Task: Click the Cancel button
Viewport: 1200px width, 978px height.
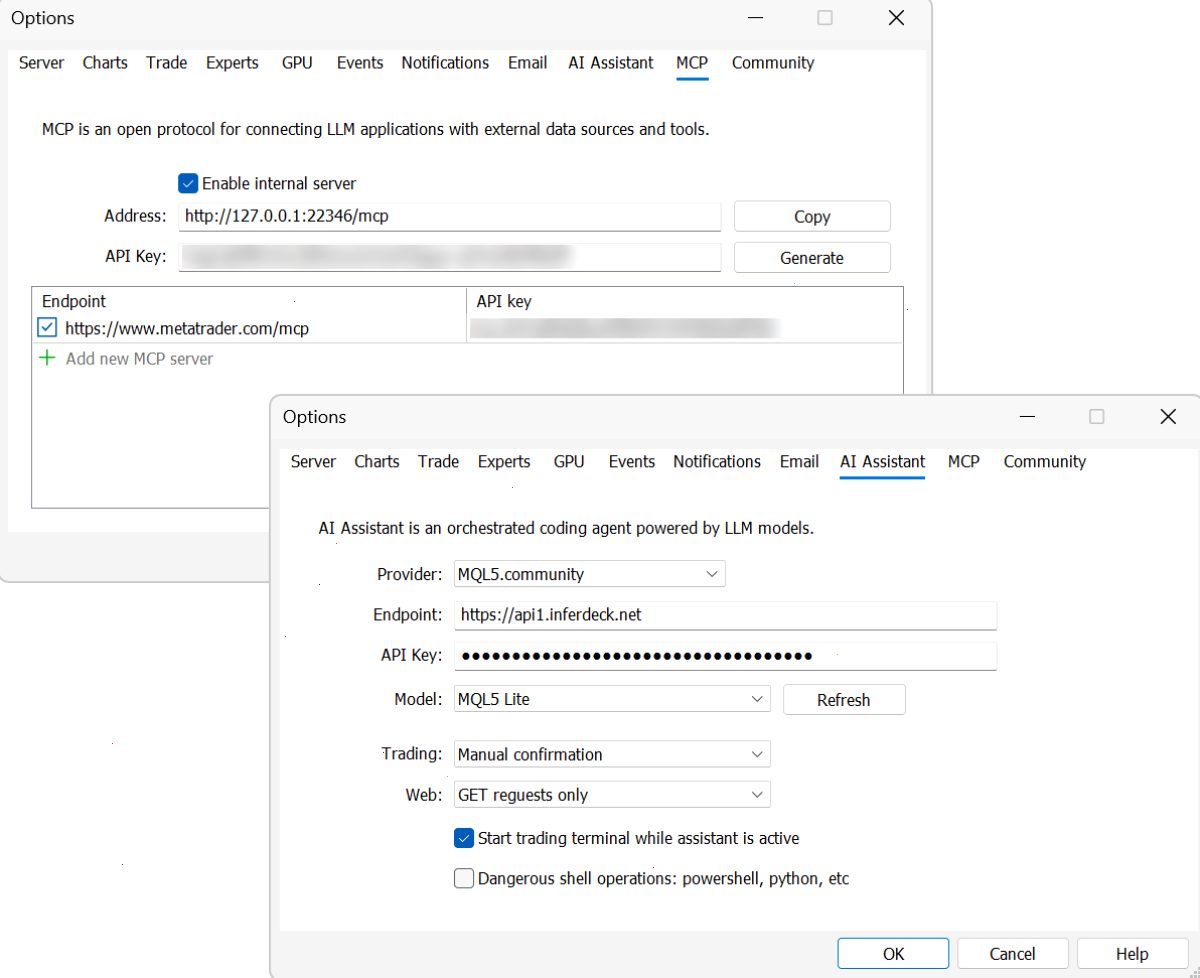Action: (1012, 953)
